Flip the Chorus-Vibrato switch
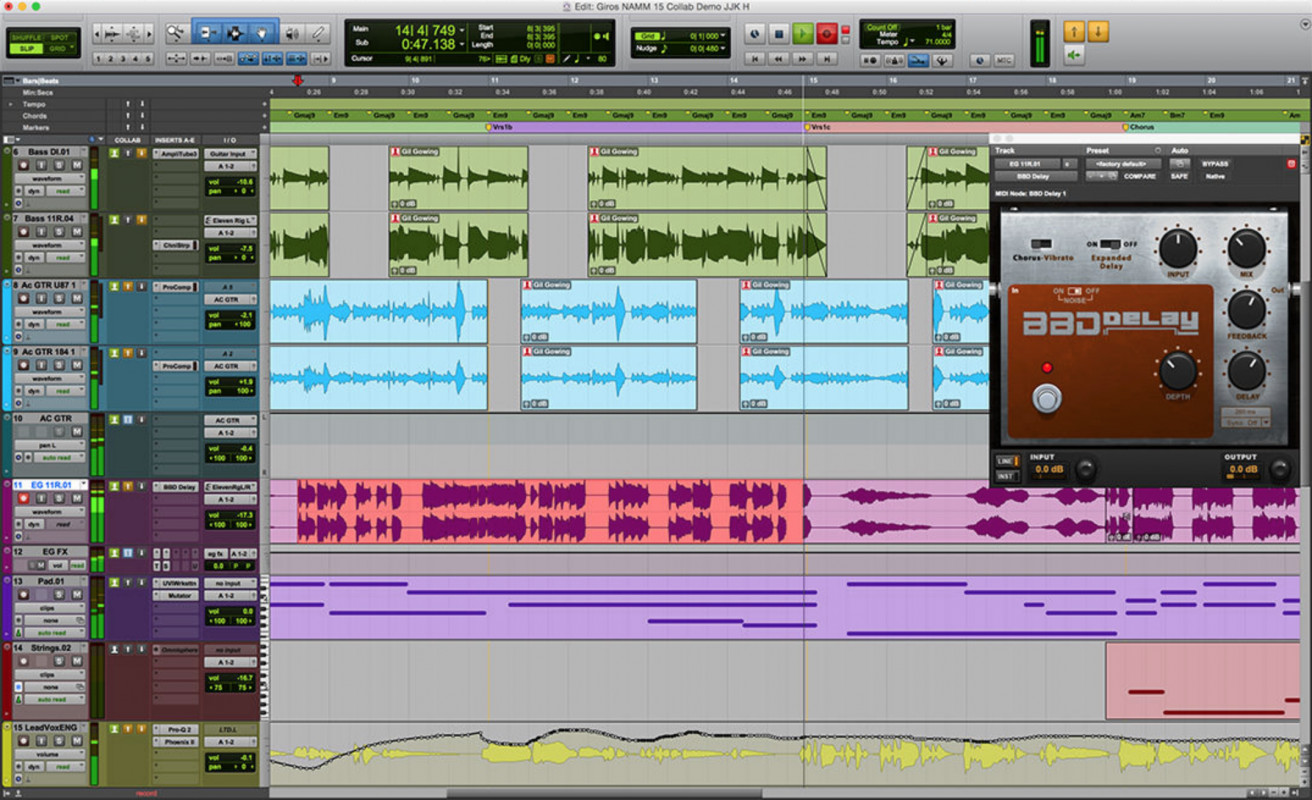The height and width of the screenshot is (800, 1312). coord(1042,243)
